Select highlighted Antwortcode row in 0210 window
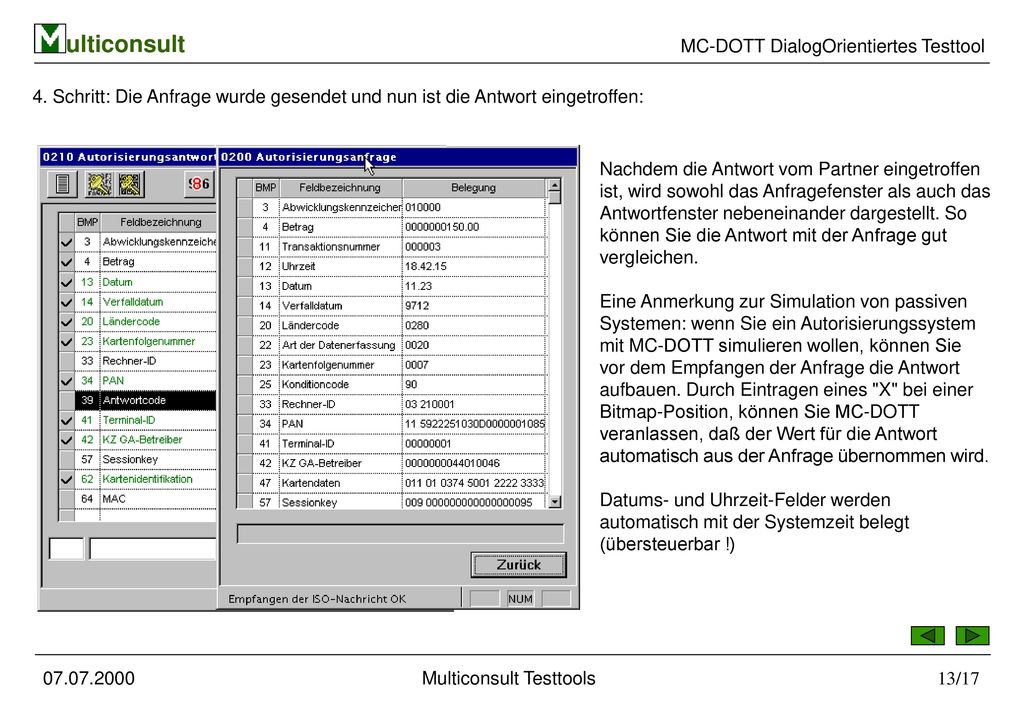1024x709 pixels. point(145,400)
